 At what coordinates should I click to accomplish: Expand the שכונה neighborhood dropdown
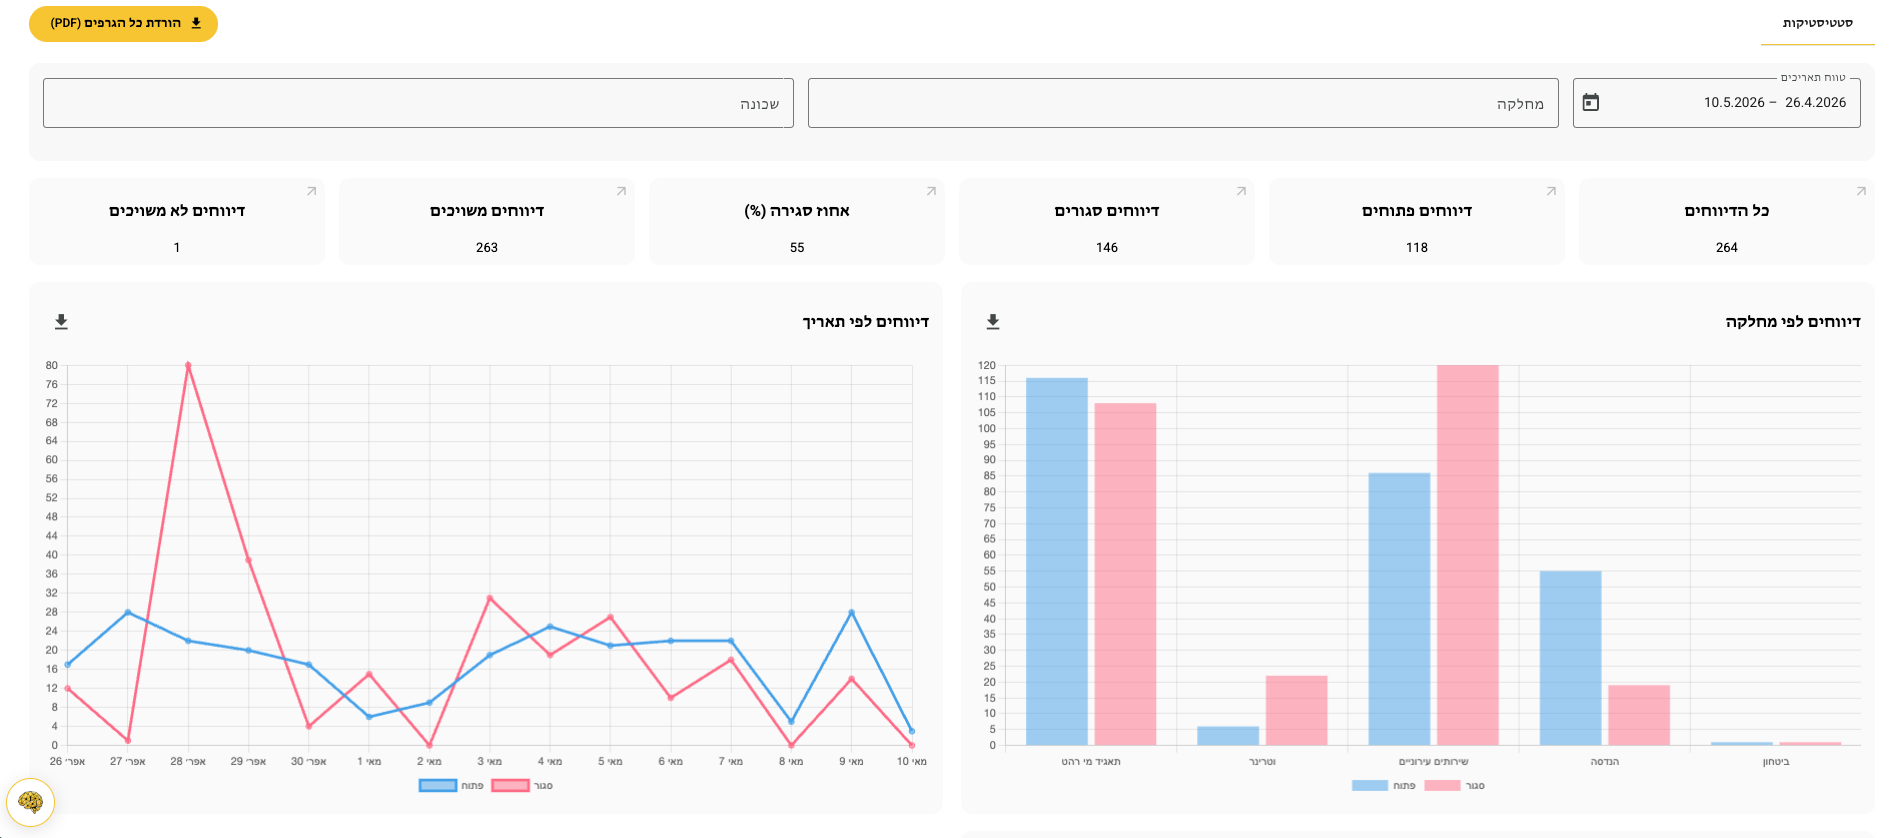pos(418,103)
